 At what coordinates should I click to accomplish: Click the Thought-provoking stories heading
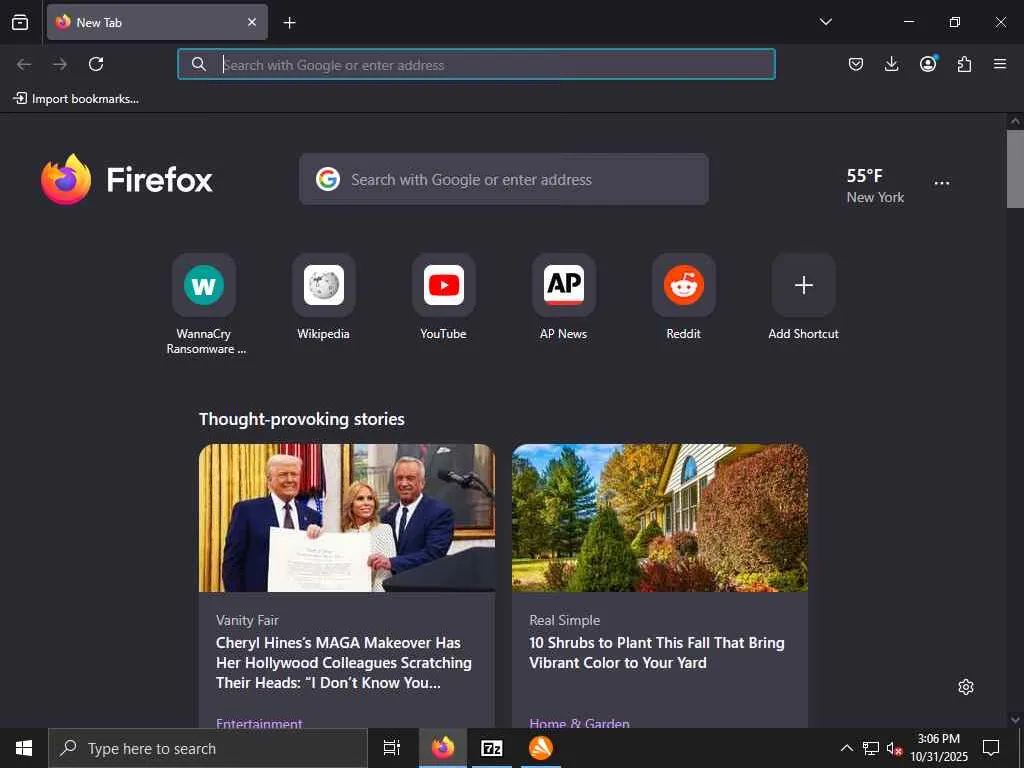click(302, 419)
